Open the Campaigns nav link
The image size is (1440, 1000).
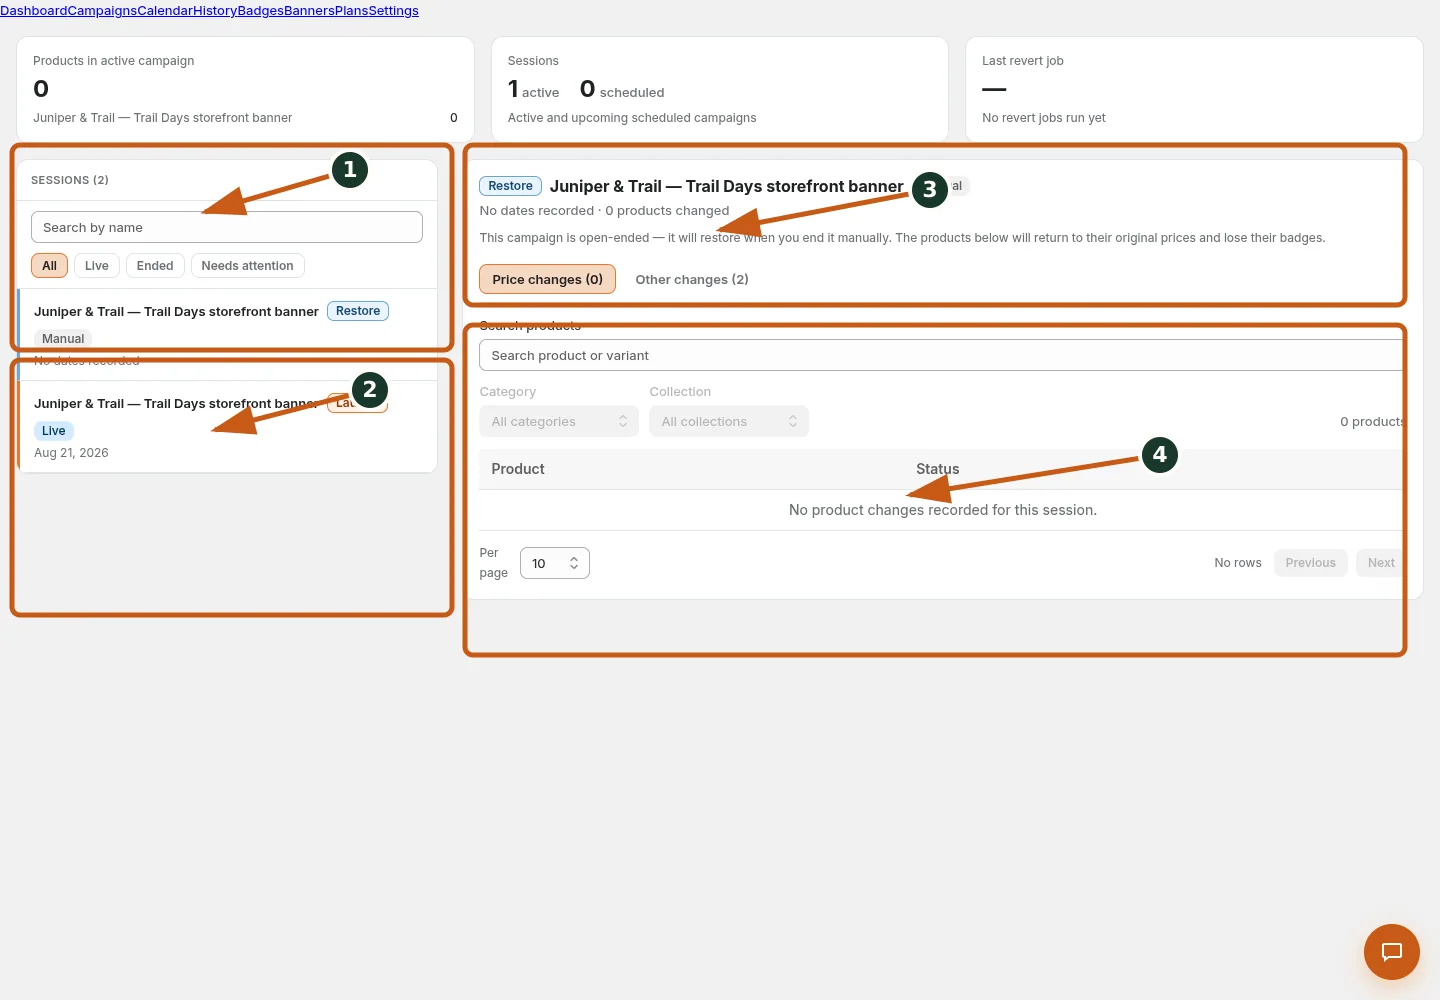pos(102,11)
